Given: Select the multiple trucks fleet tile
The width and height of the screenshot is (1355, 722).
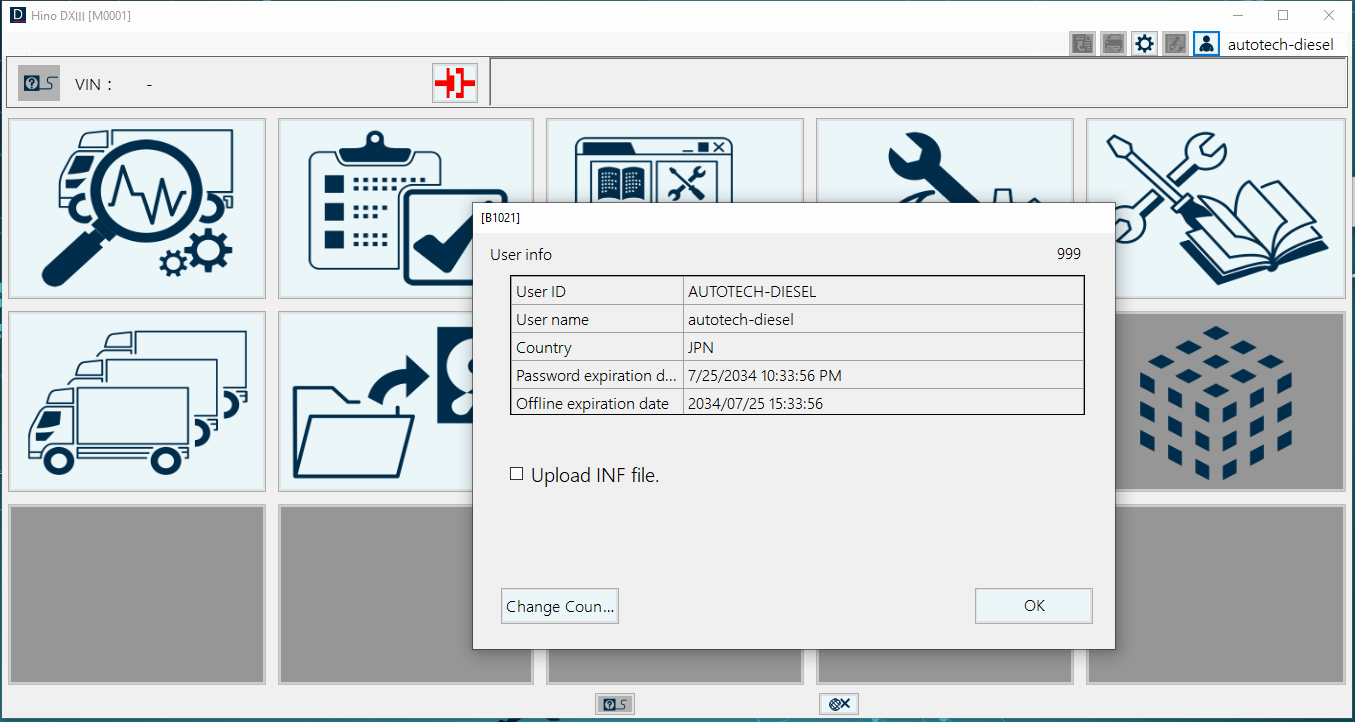Looking at the screenshot, I should pos(137,401).
